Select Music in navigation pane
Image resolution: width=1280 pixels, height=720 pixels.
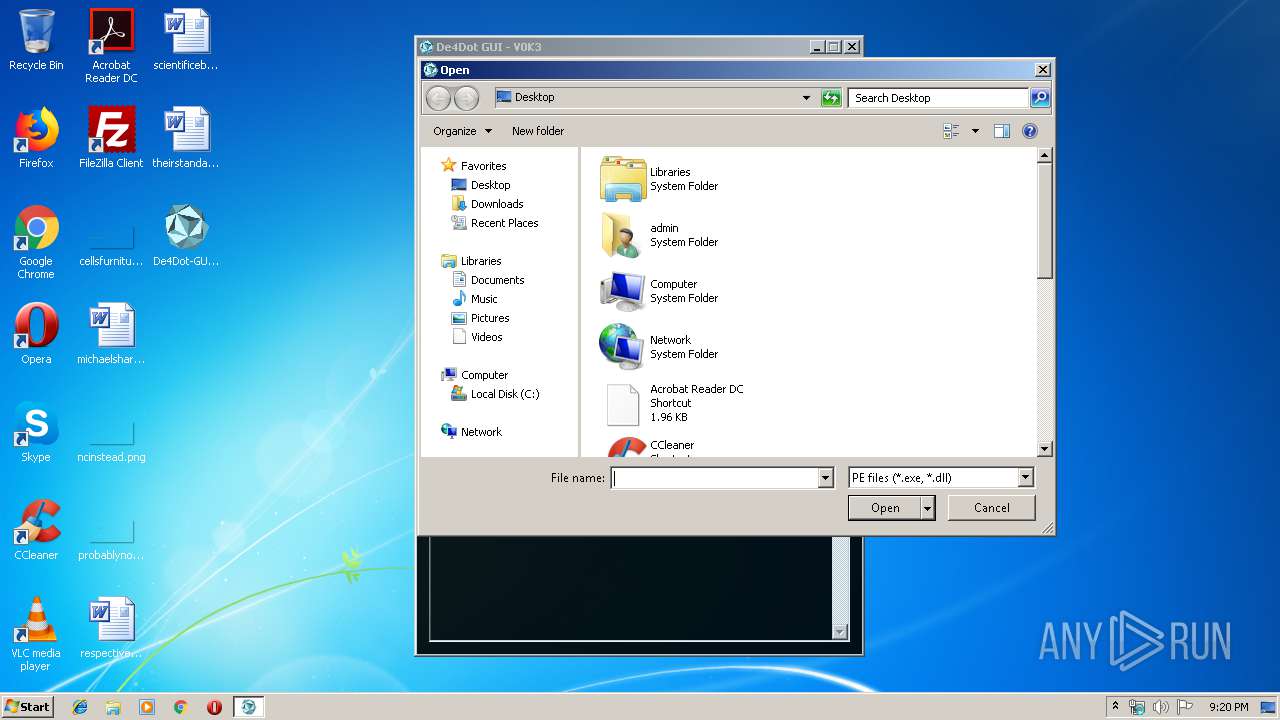474,299
